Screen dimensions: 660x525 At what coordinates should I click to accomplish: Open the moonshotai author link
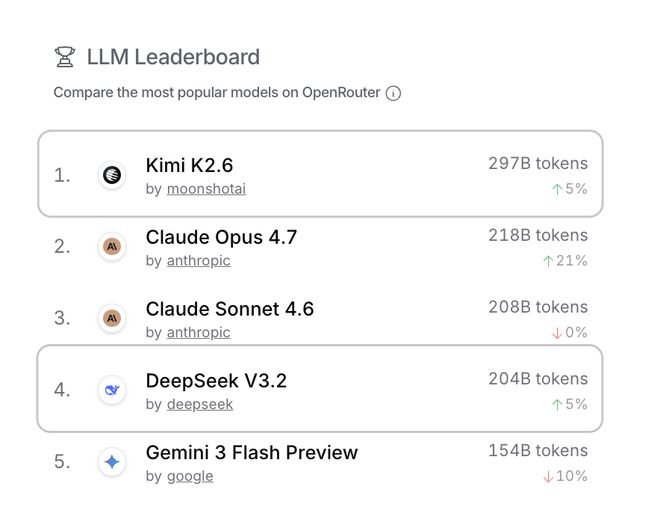pos(206,189)
